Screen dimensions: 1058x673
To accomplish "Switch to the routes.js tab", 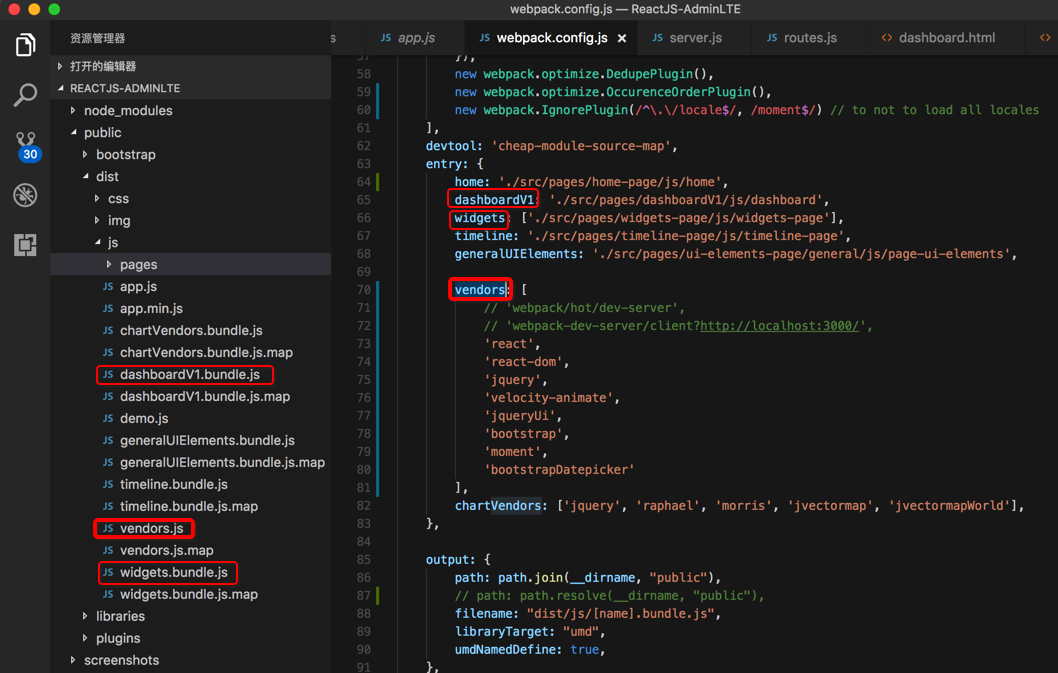I will click(810, 38).
